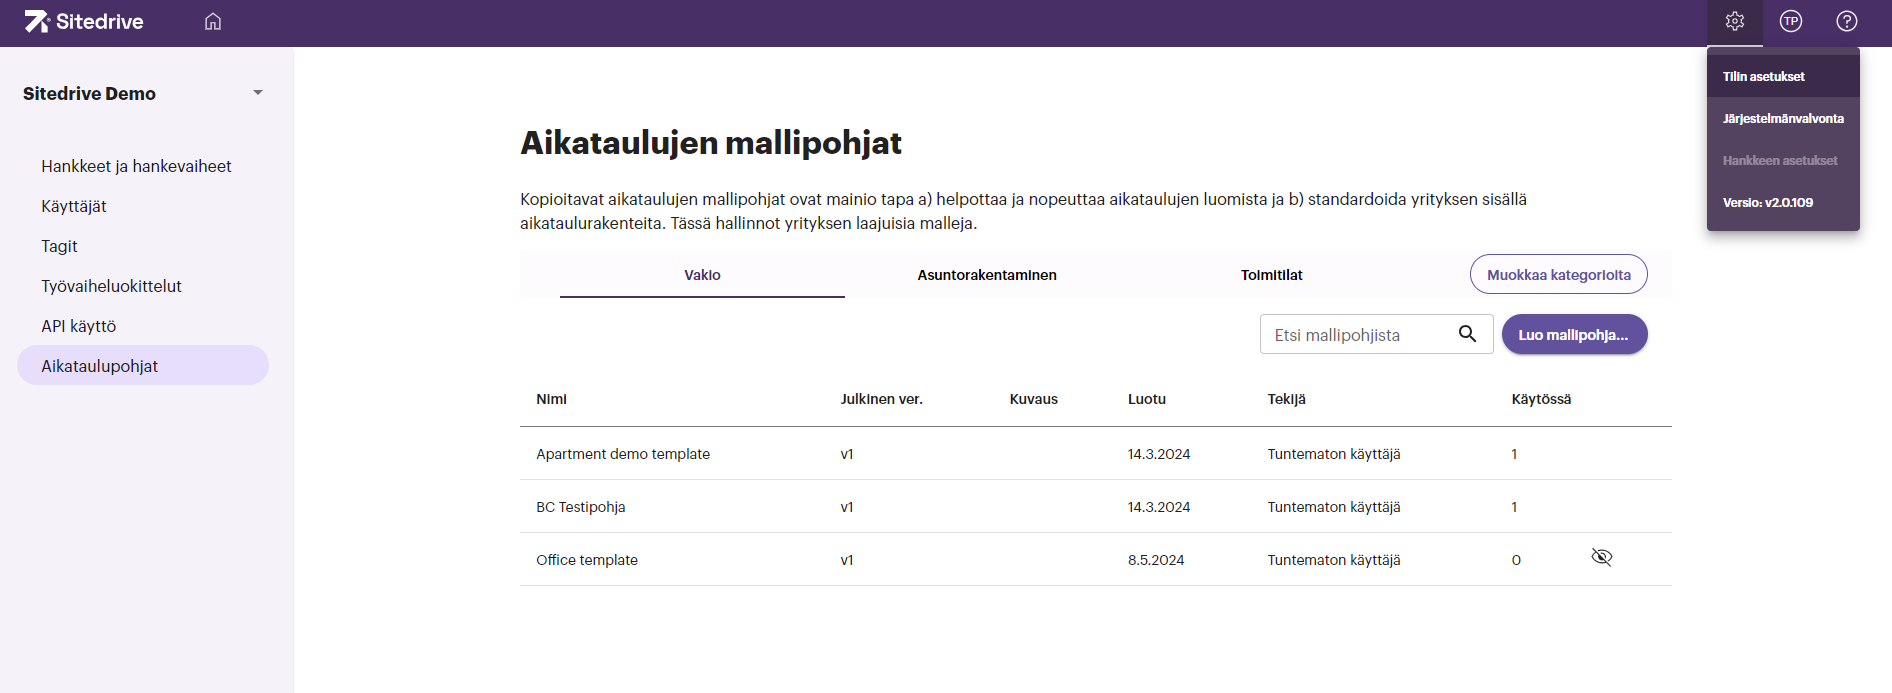Click the search magnifier icon
Viewport: 1892px width, 693px height.
tap(1467, 334)
